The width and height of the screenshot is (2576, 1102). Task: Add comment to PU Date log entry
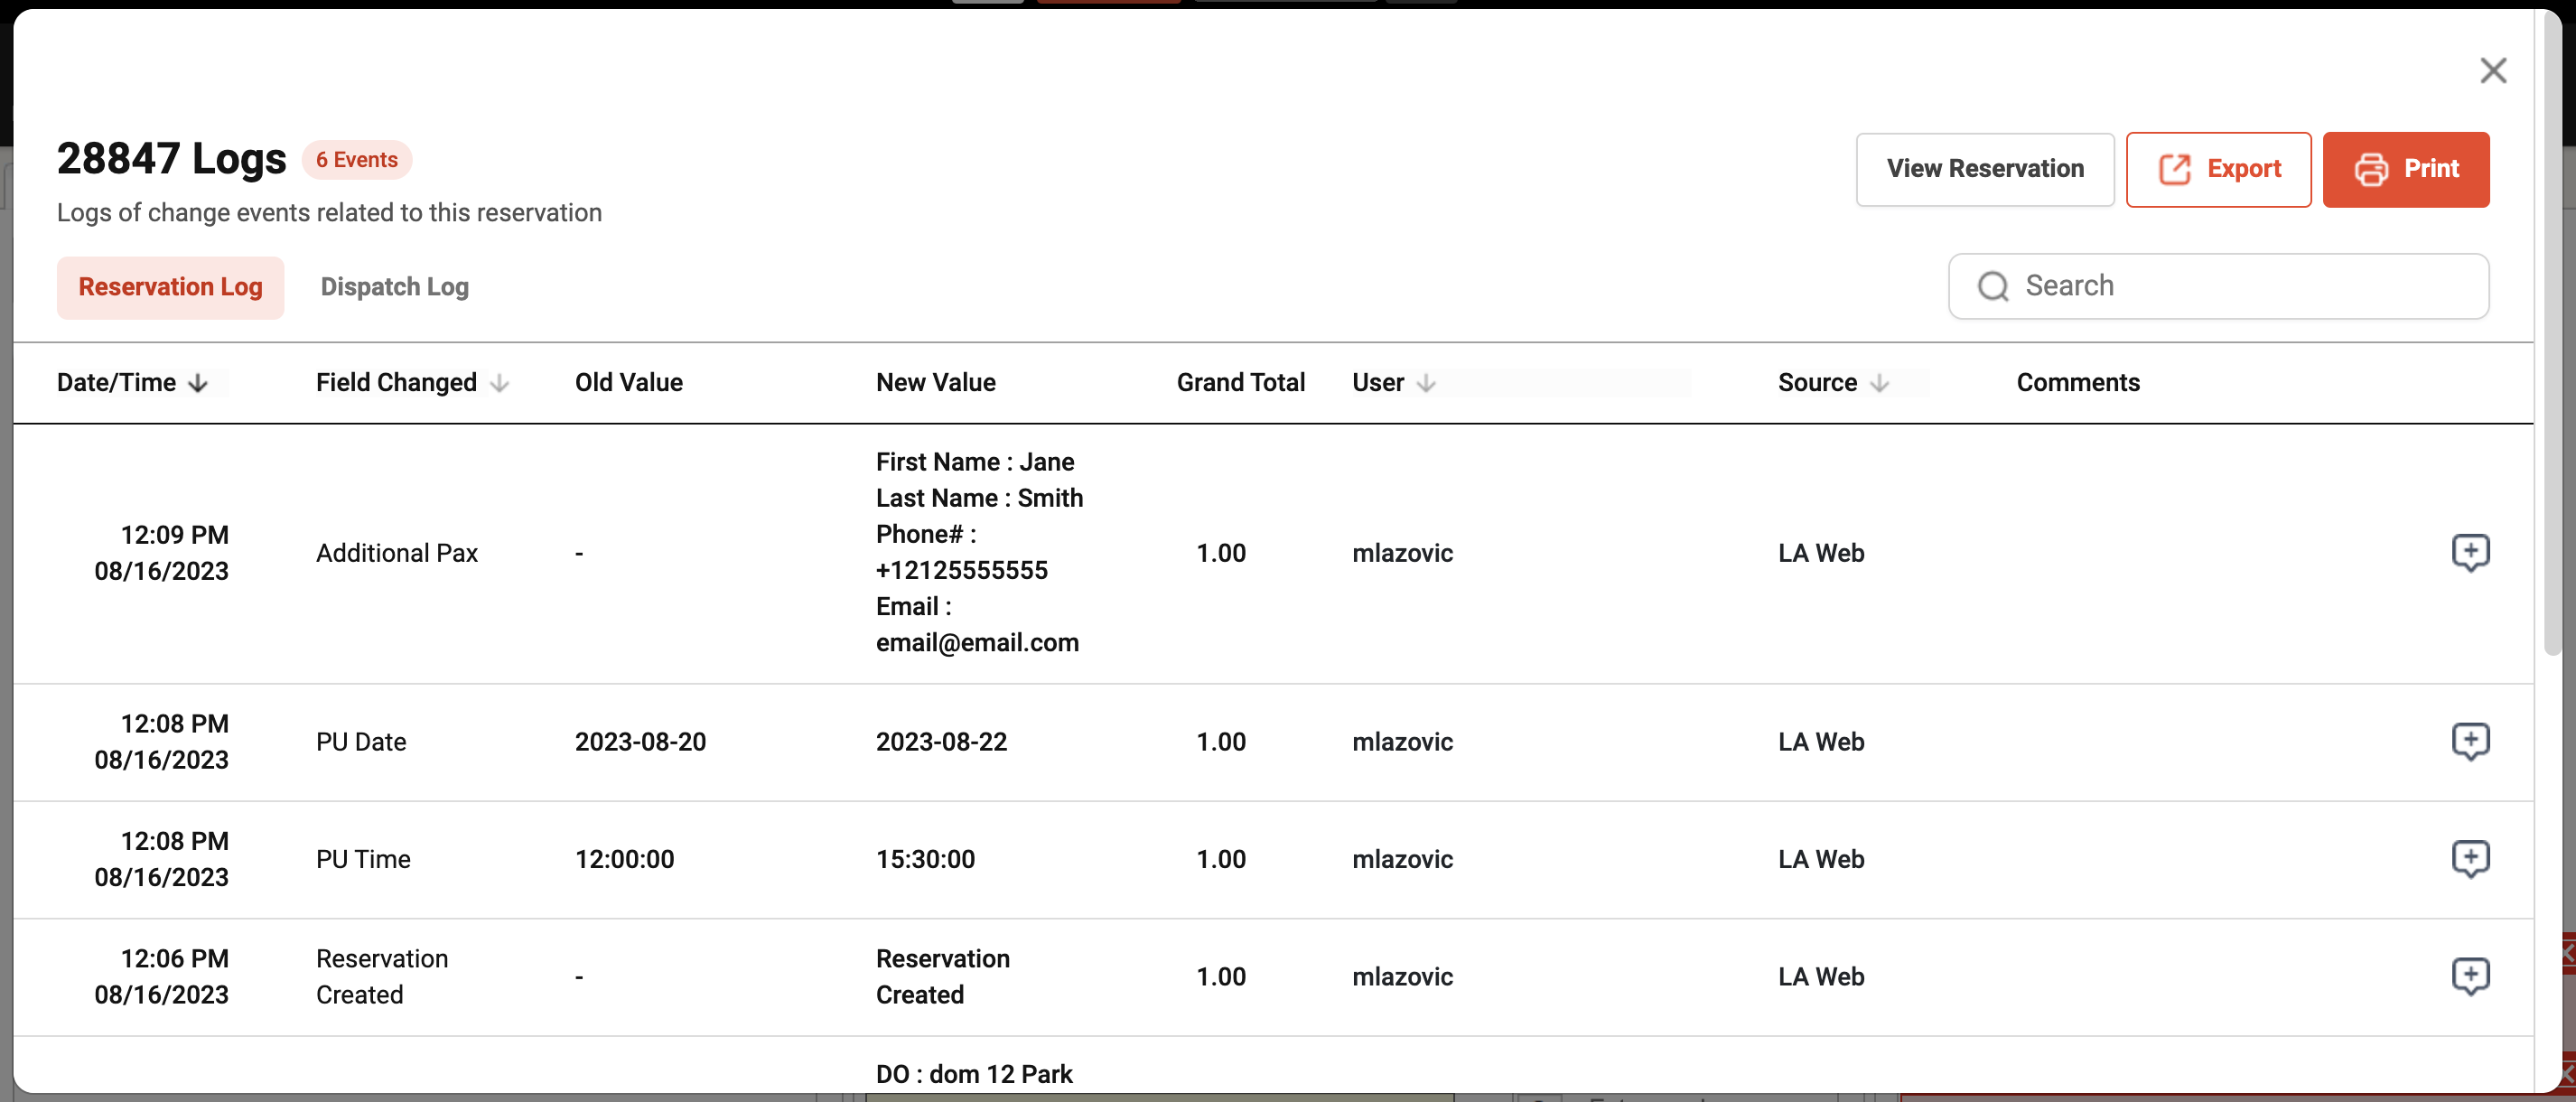coord(2469,741)
